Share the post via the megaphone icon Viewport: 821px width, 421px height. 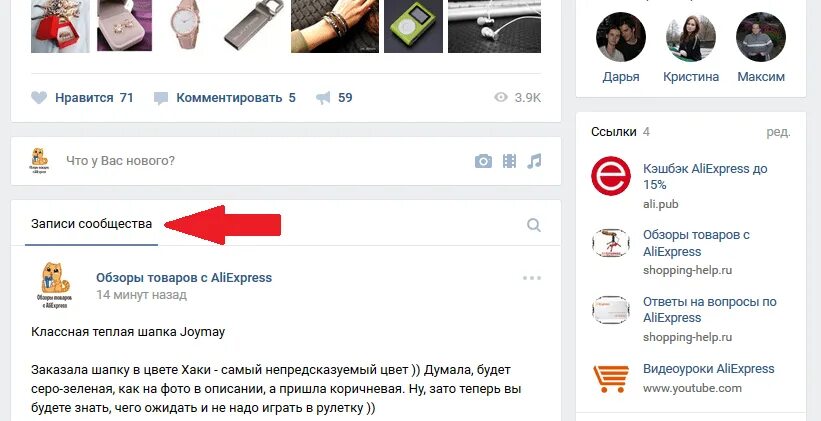[x=323, y=97]
